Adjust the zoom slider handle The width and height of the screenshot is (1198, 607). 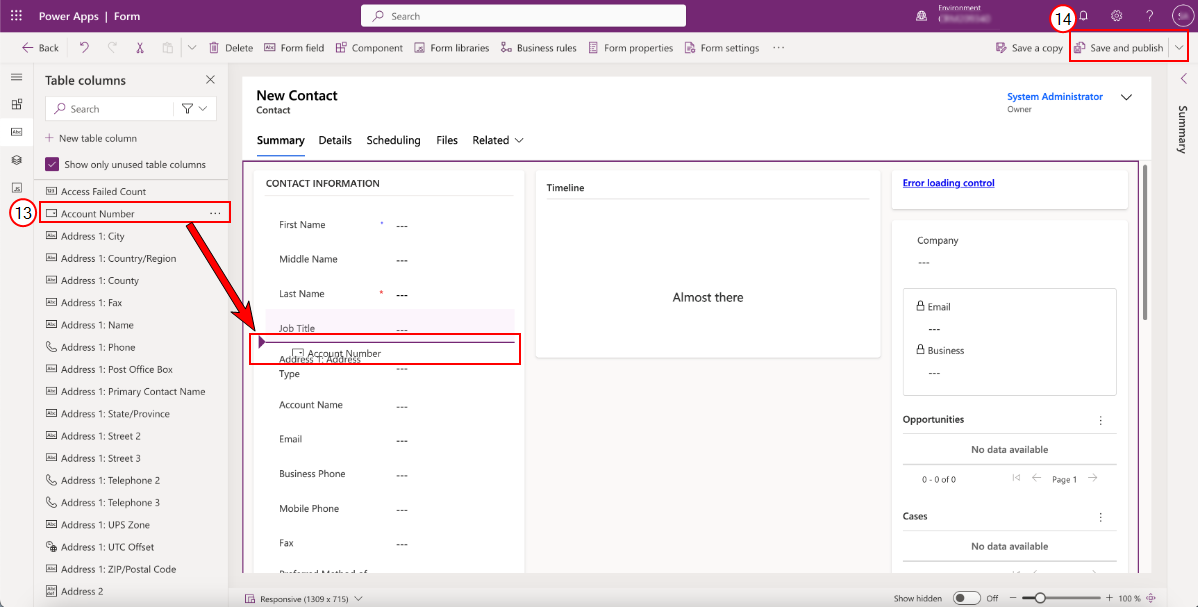click(1040, 598)
